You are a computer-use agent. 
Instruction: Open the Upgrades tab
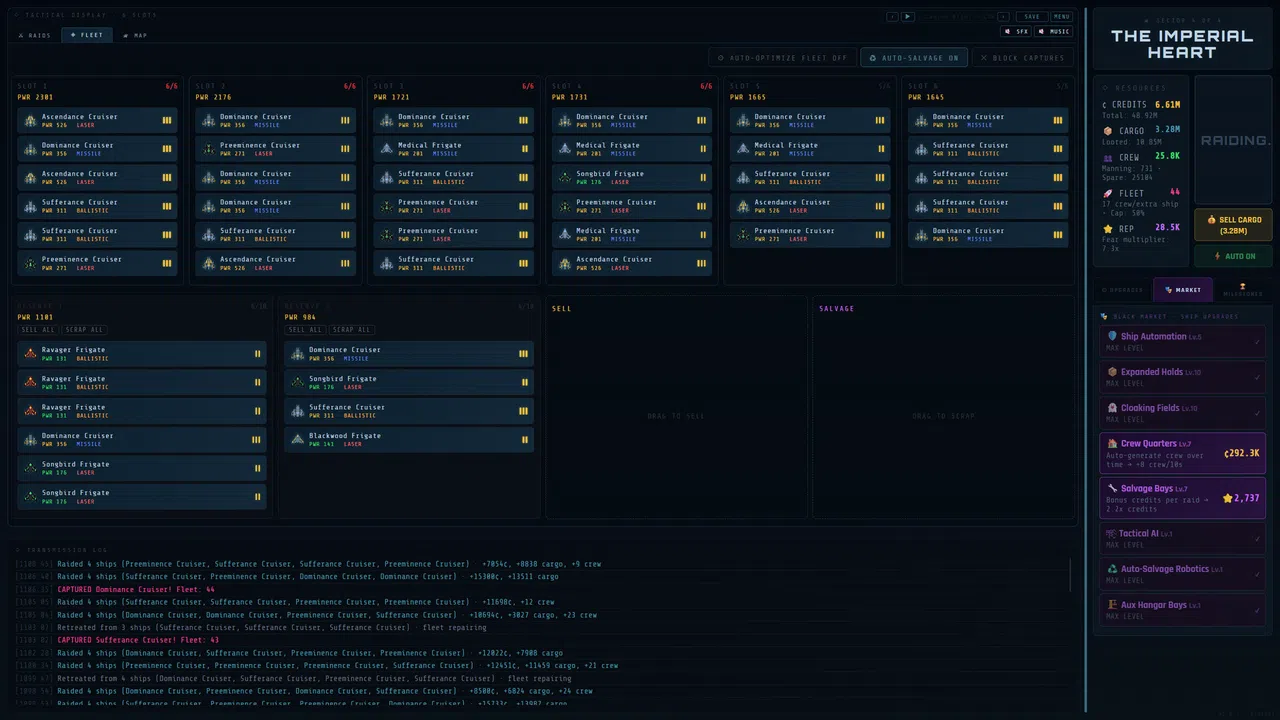click(x=1122, y=290)
